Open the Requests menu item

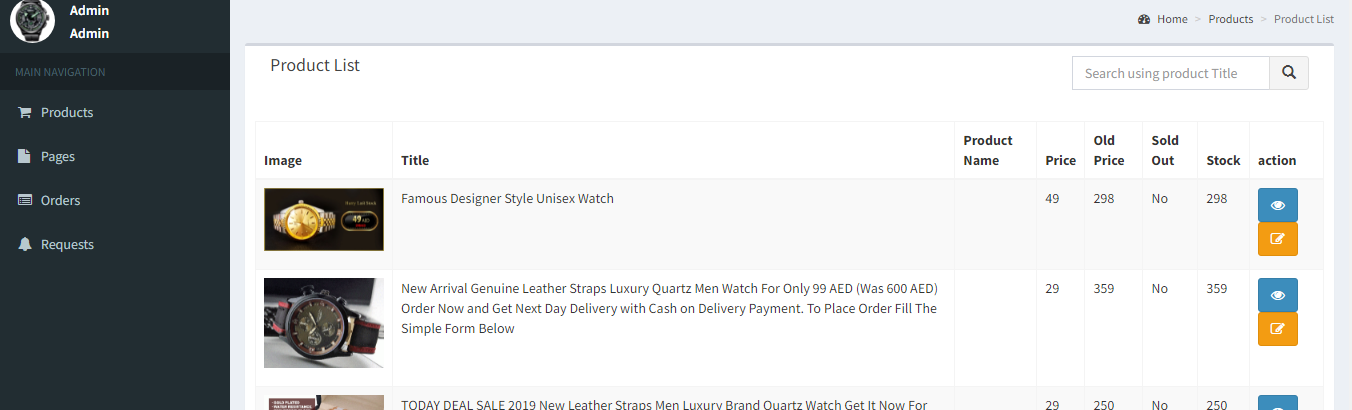67,245
